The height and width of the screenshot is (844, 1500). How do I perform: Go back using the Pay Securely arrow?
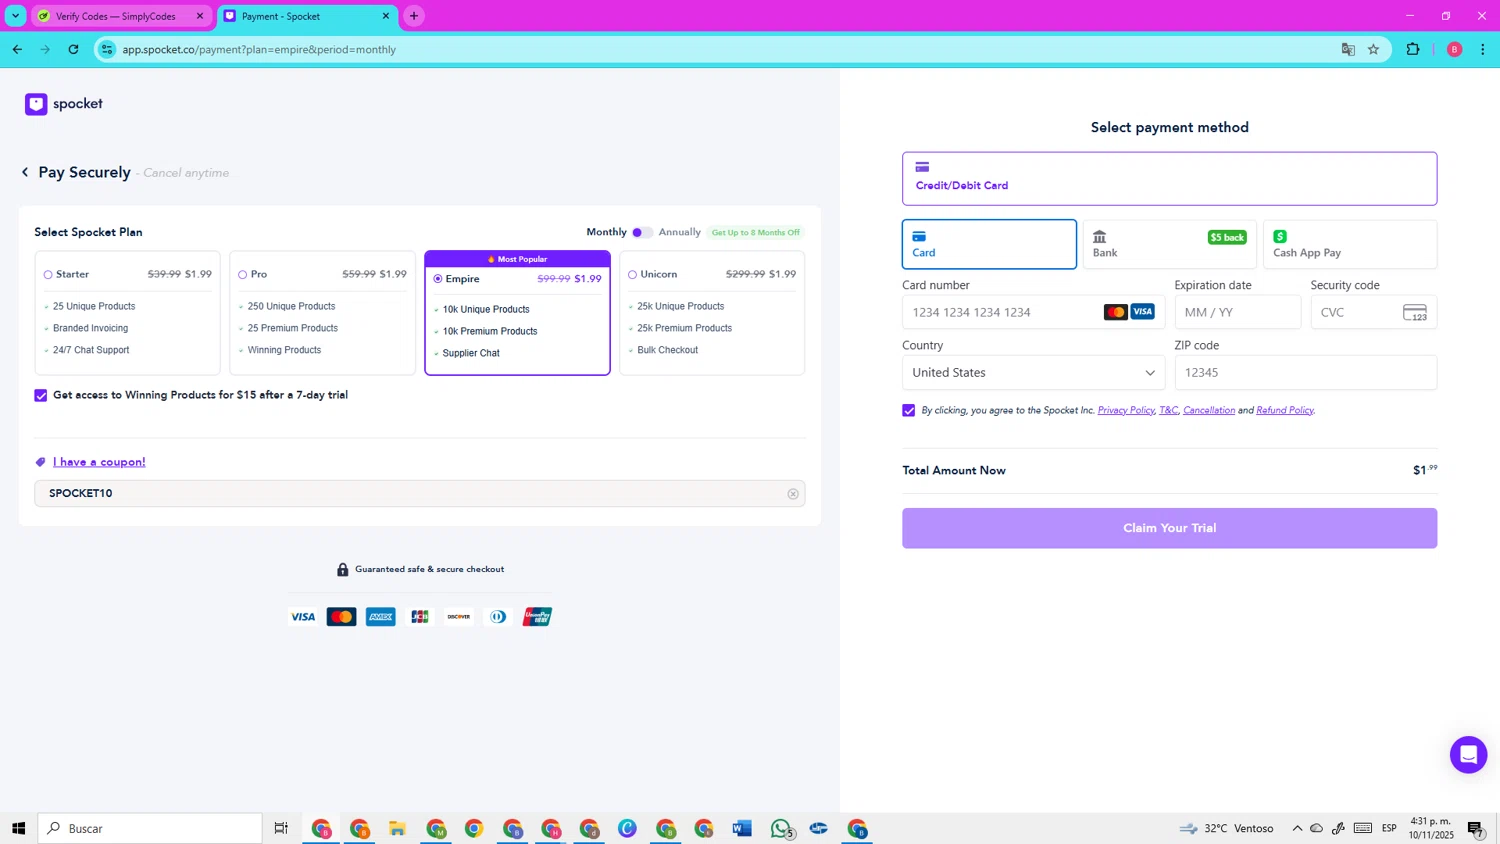(25, 172)
